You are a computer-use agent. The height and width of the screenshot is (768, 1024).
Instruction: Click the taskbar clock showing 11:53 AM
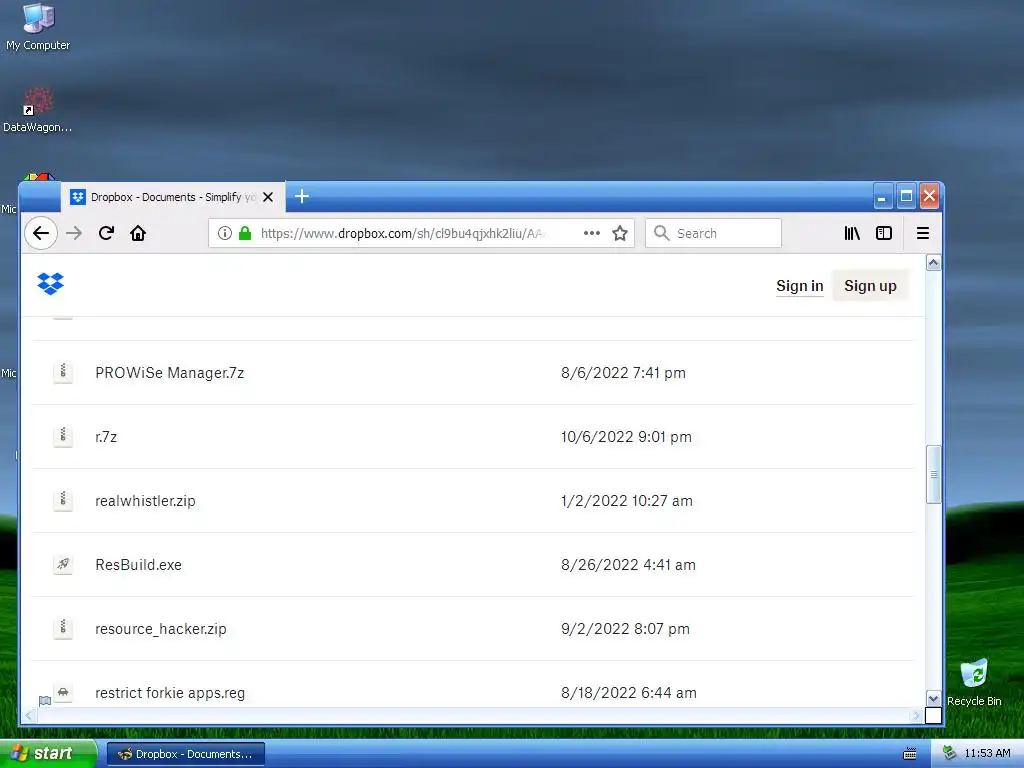point(987,754)
